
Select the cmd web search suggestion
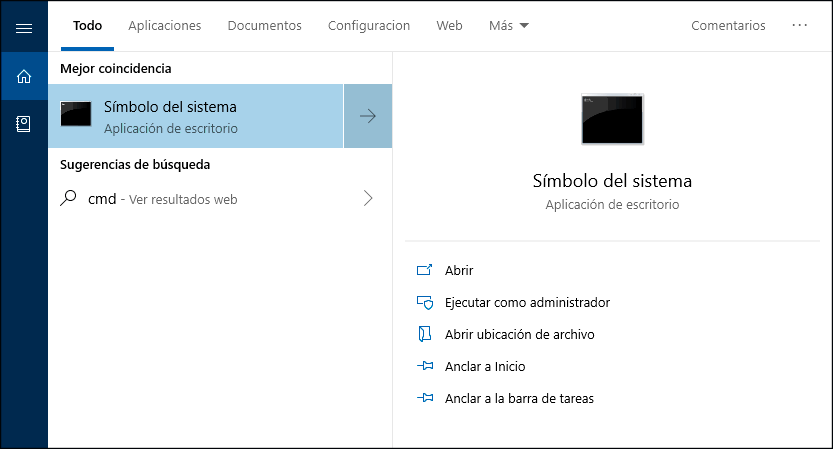pyautogui.click(x=162, y=199)
